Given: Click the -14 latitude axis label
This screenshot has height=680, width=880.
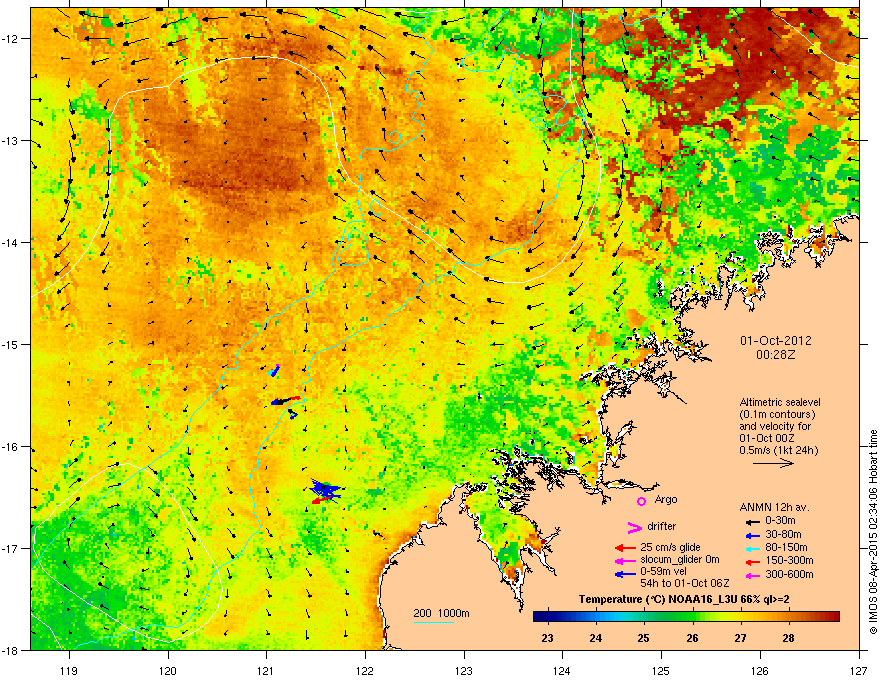Looking at the screenshot, I should [x=10, y=242].
